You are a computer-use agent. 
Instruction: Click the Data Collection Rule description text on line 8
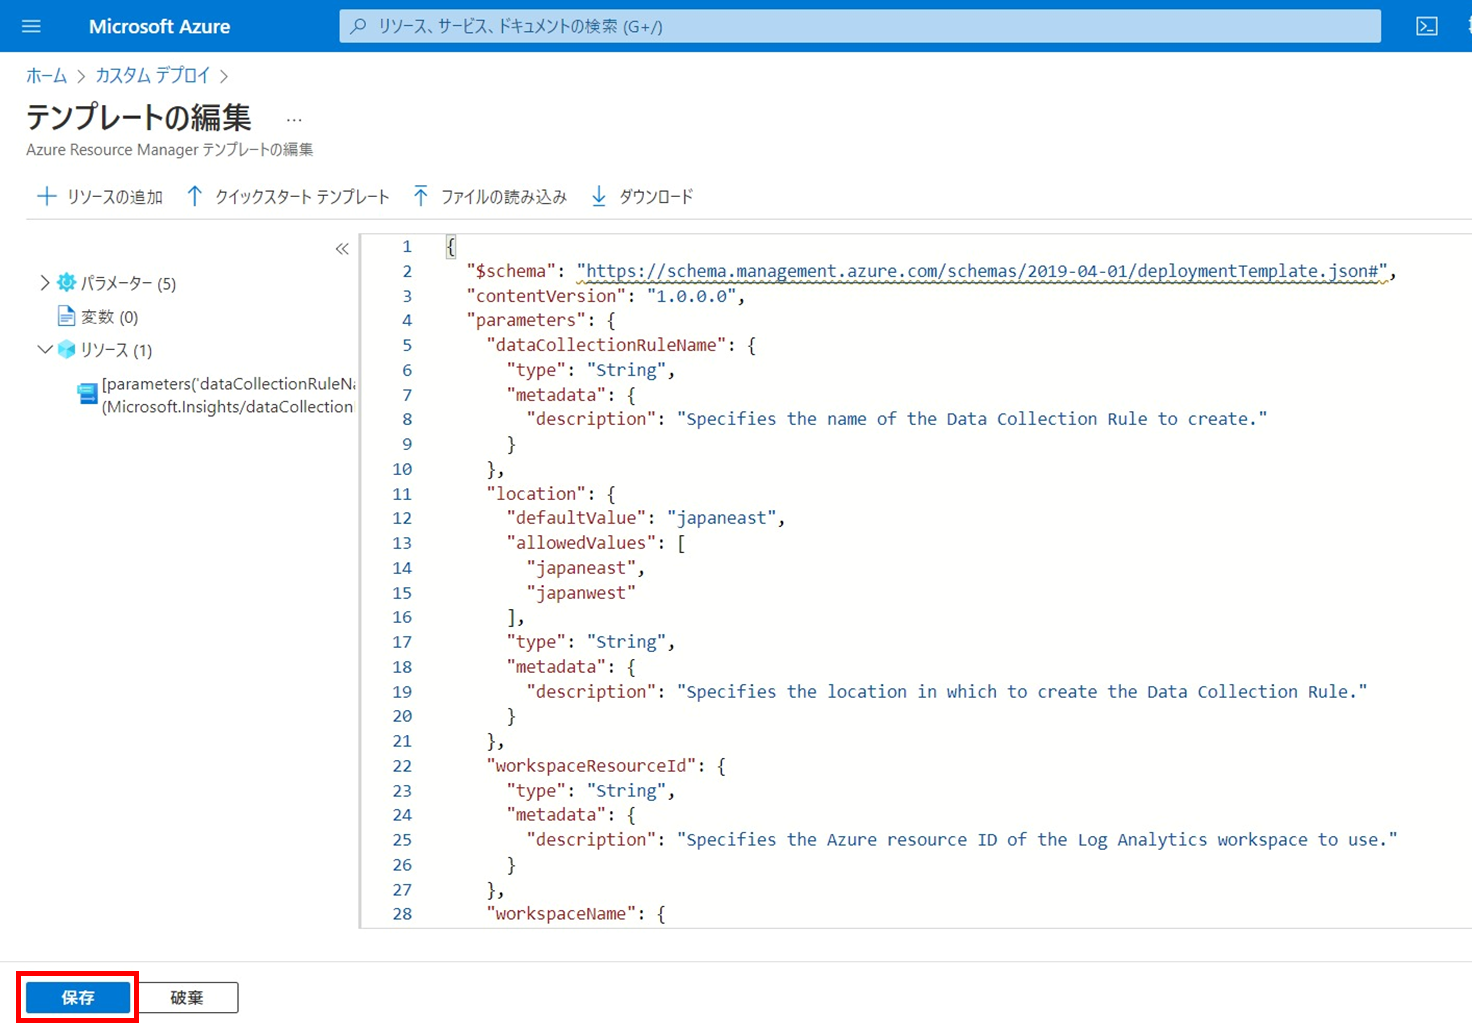click(x=972, y=419)
